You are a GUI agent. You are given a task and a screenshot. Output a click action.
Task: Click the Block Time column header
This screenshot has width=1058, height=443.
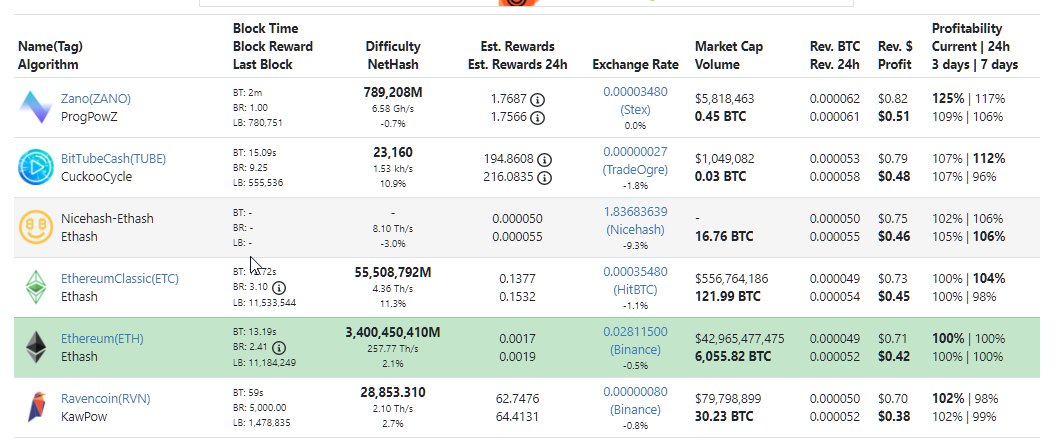273,47
